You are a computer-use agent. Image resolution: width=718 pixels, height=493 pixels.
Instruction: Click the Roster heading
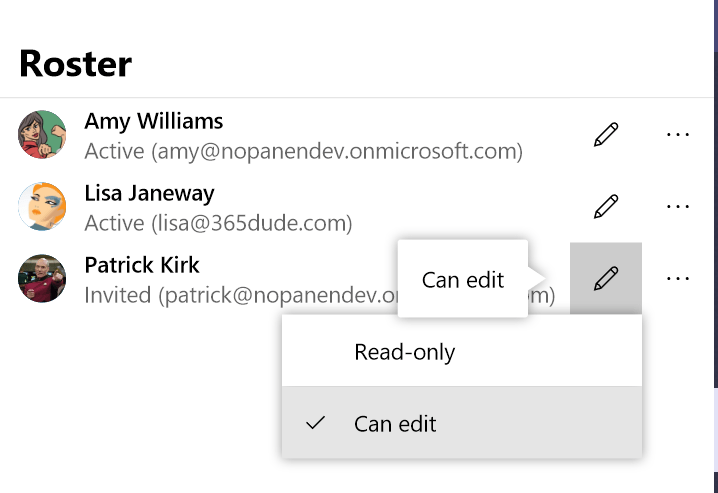point(75,64)
